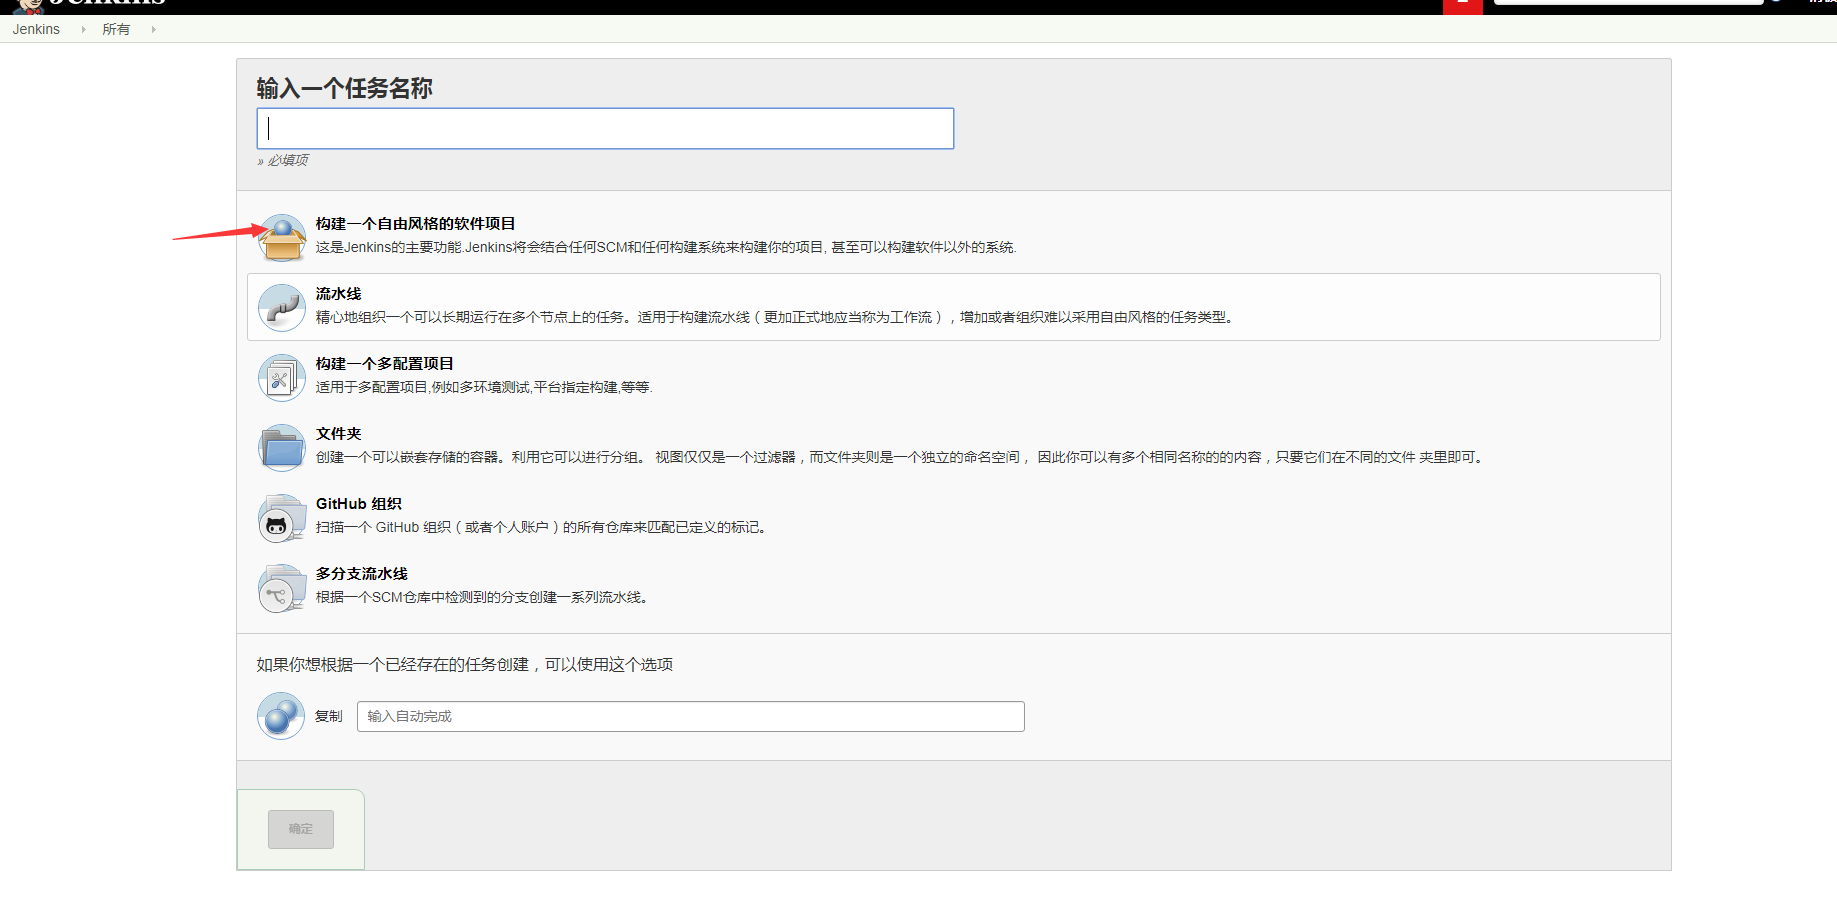This screenshot has width=1837, height=920.
Task: Click the GitHub 组织 octocat icon
Action: click(x=281, y=517)
